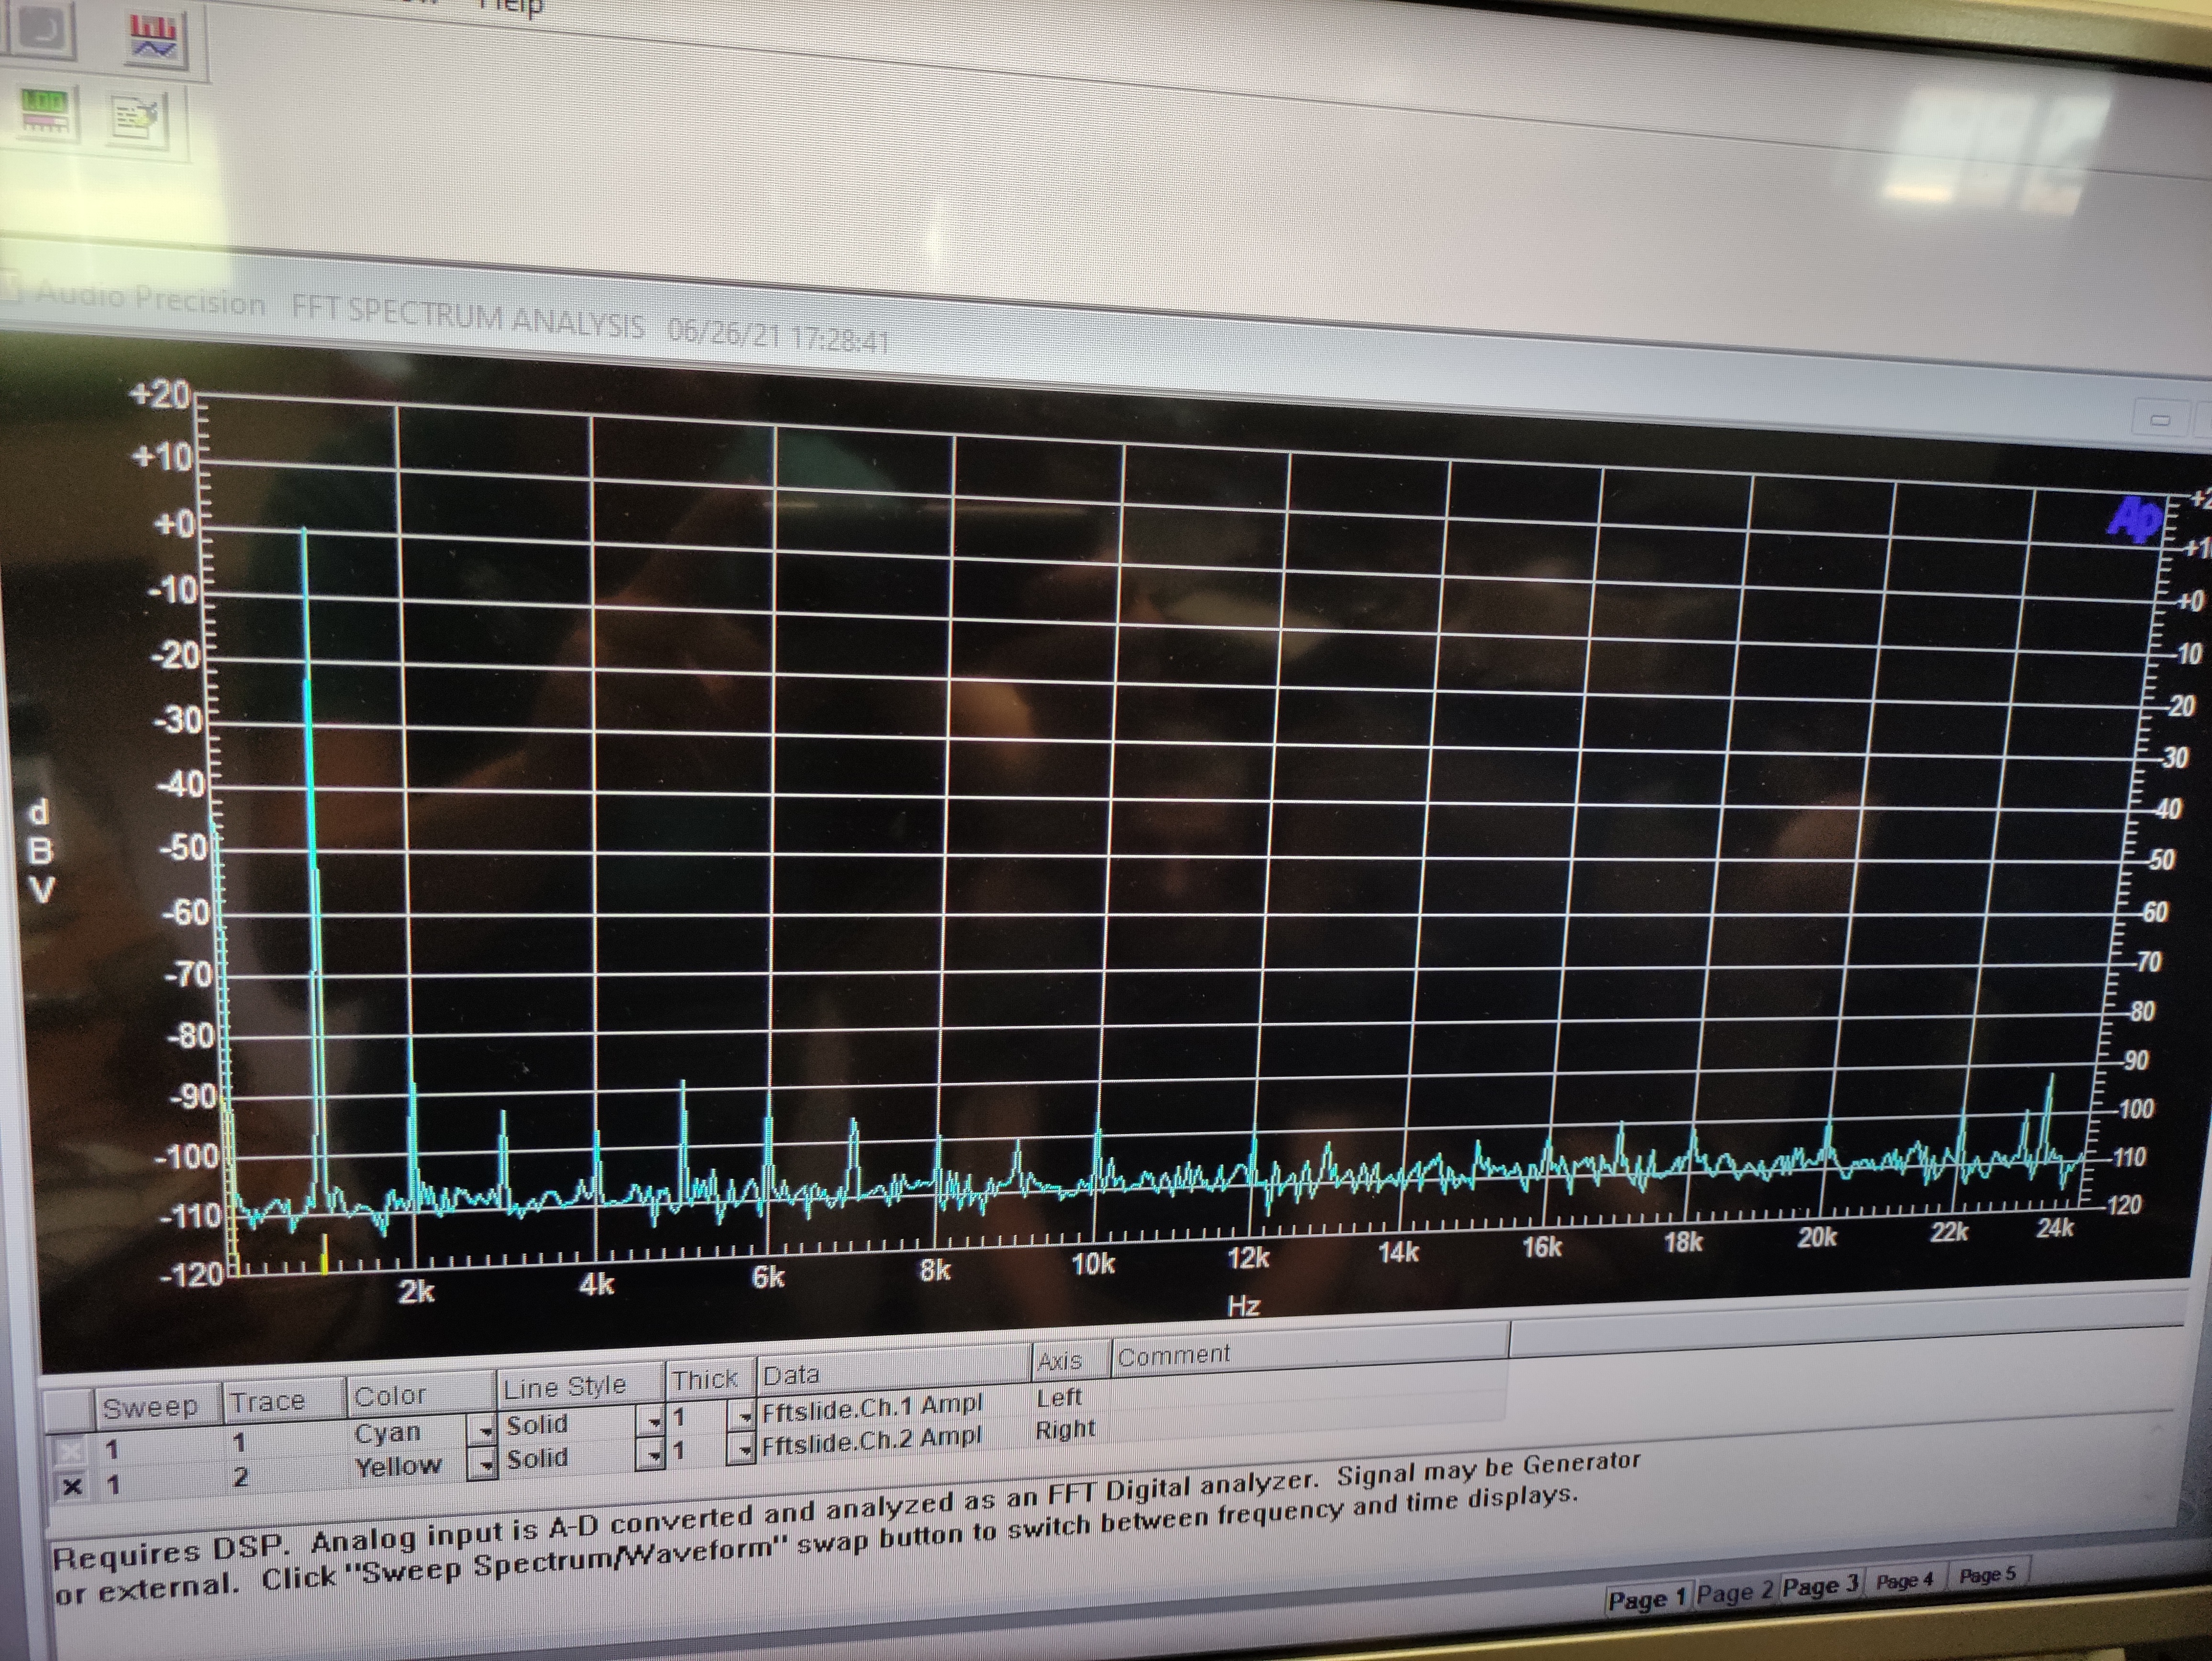Click the graph window minimize button
The image size is (2212, 1661).
(2160, 418)
